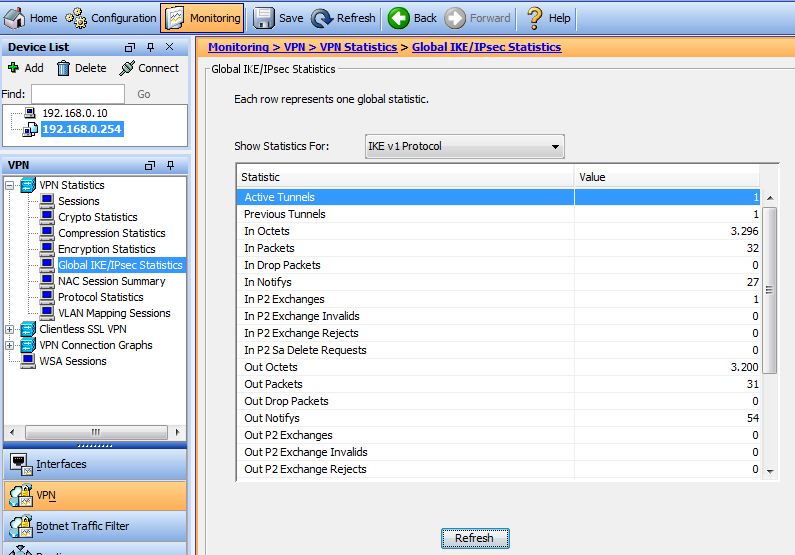Open Help with the question mark icon

pyautogui.click(x=548, y=18)
